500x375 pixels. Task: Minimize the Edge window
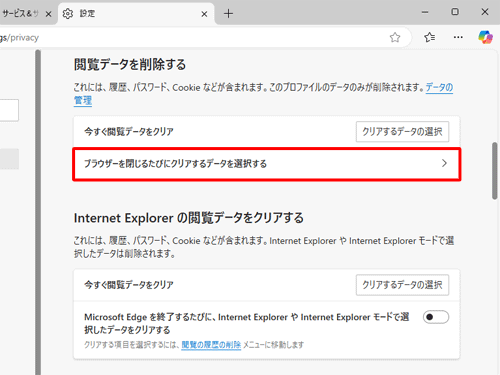[x=425, y=12]
